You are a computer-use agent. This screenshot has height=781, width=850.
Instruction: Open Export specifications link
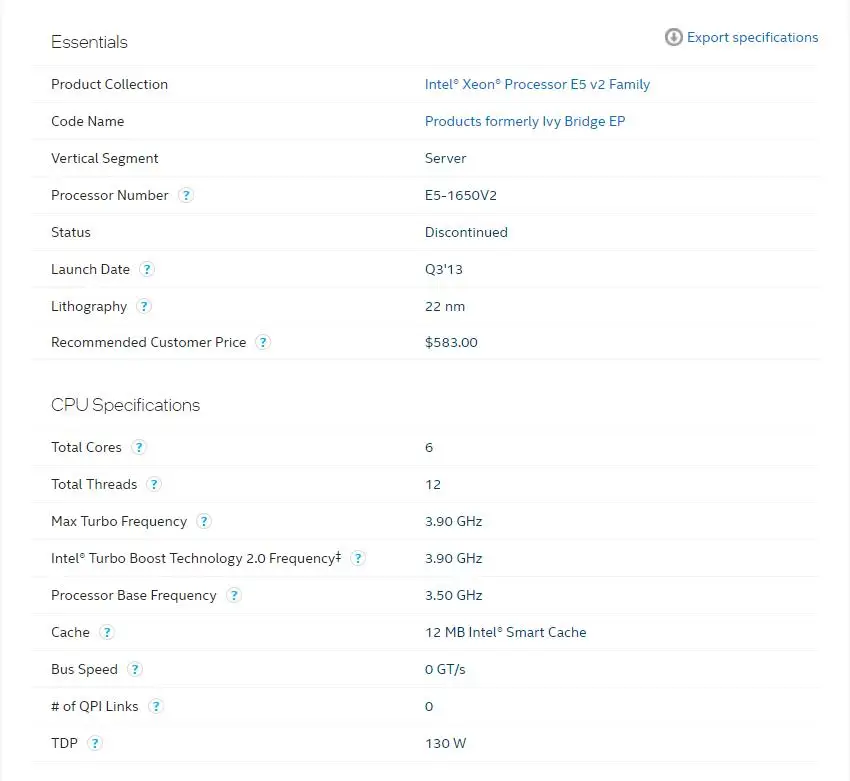click(x=752, y=37)
